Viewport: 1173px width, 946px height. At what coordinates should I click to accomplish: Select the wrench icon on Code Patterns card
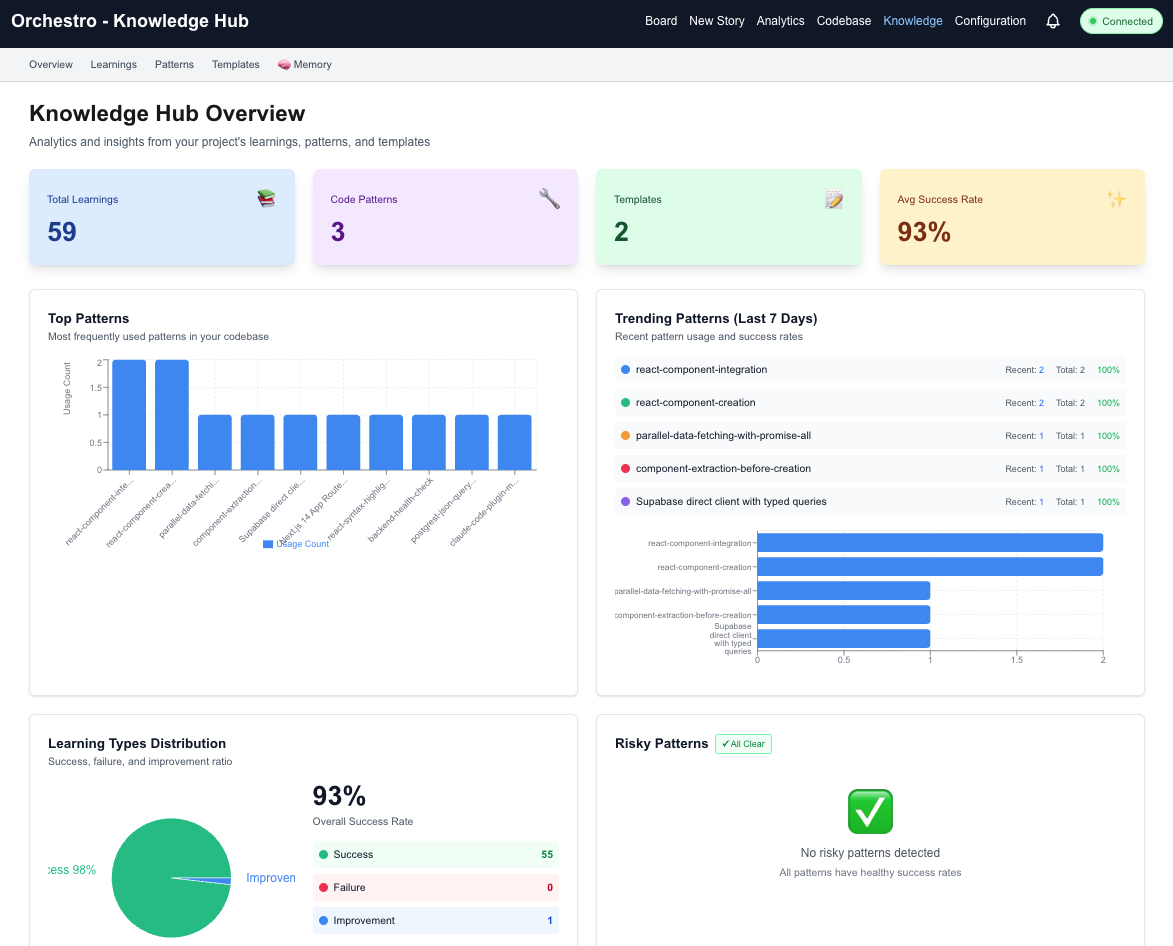[x=549, y=198]
